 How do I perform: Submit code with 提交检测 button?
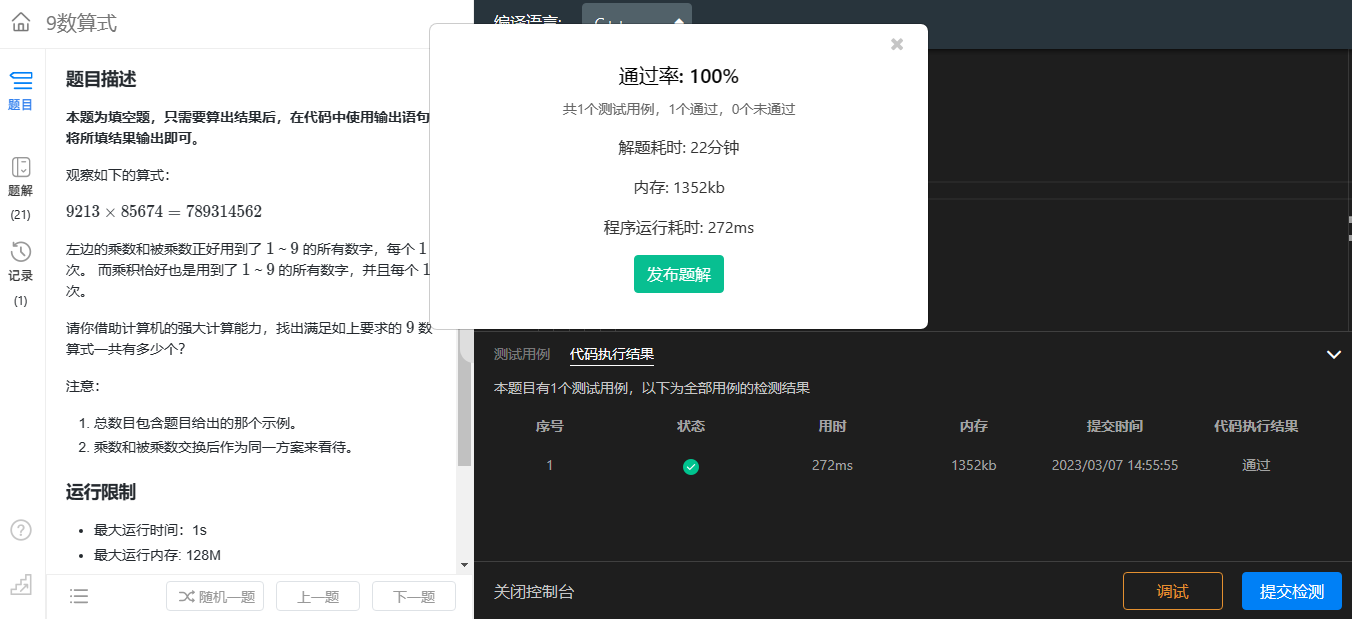tap(1292, 591)
